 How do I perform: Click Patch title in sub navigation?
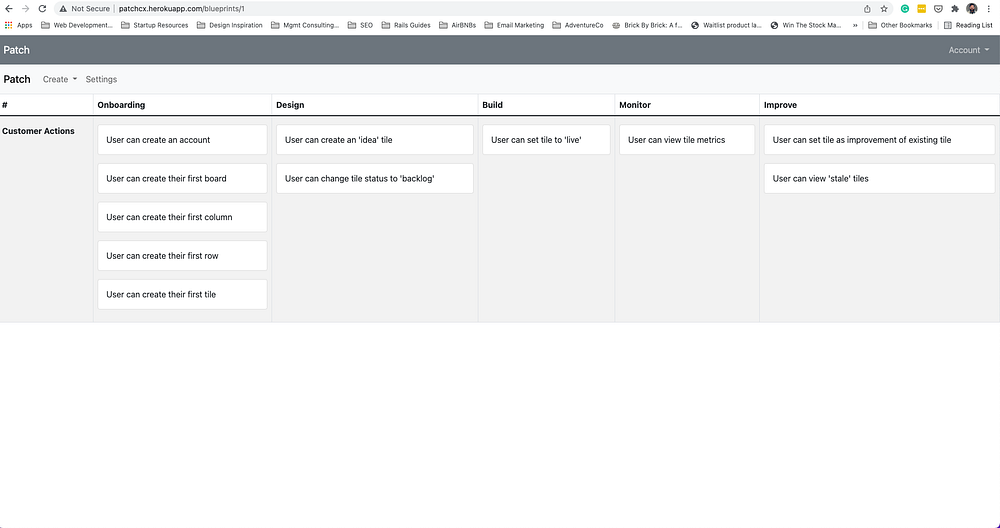click(x=17, y=79)
